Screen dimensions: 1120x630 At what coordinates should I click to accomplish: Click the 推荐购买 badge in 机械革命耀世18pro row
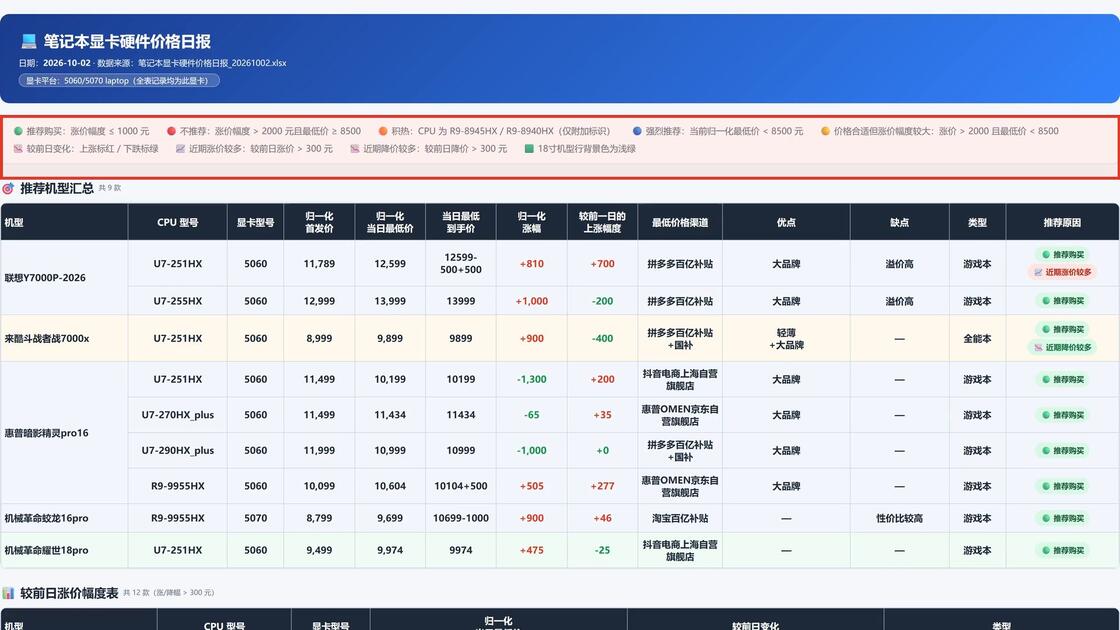click(x=1062, y=551)
